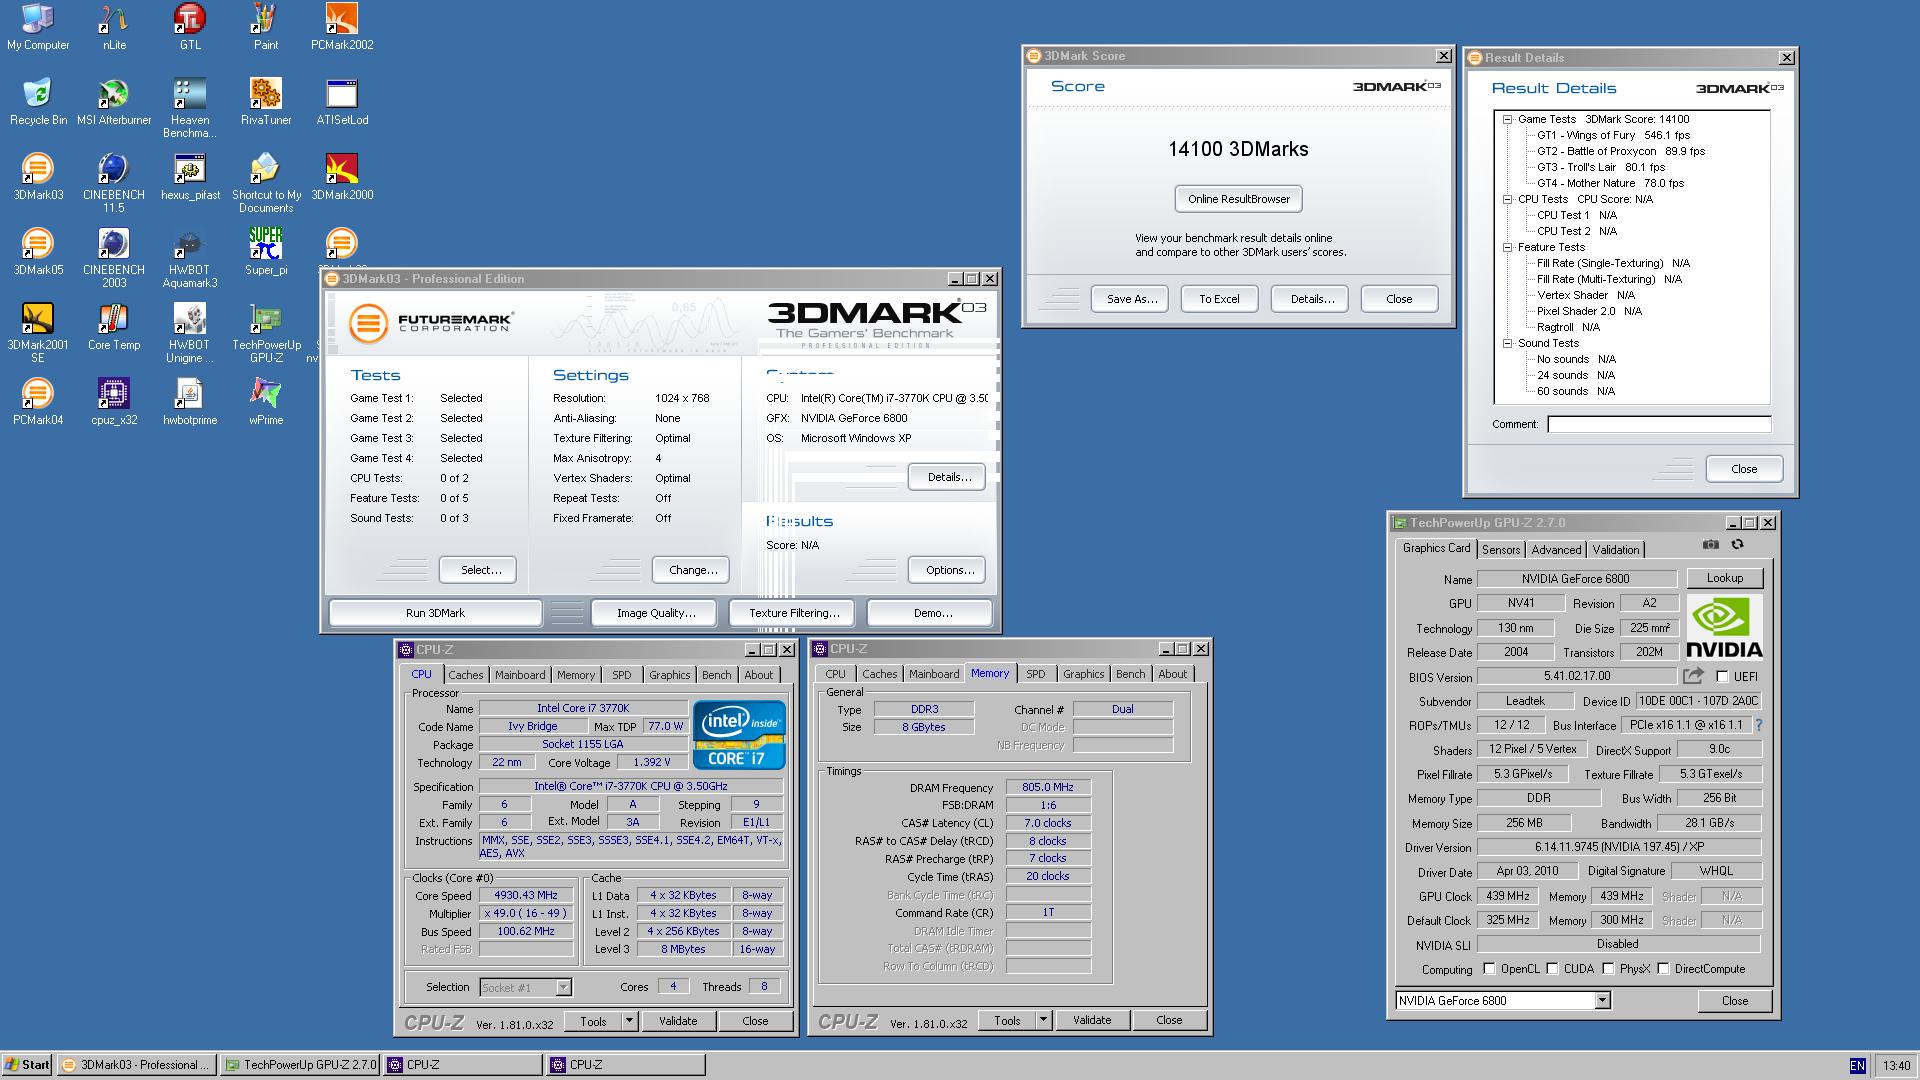Open the GTL desktop icon

point(190,27)
